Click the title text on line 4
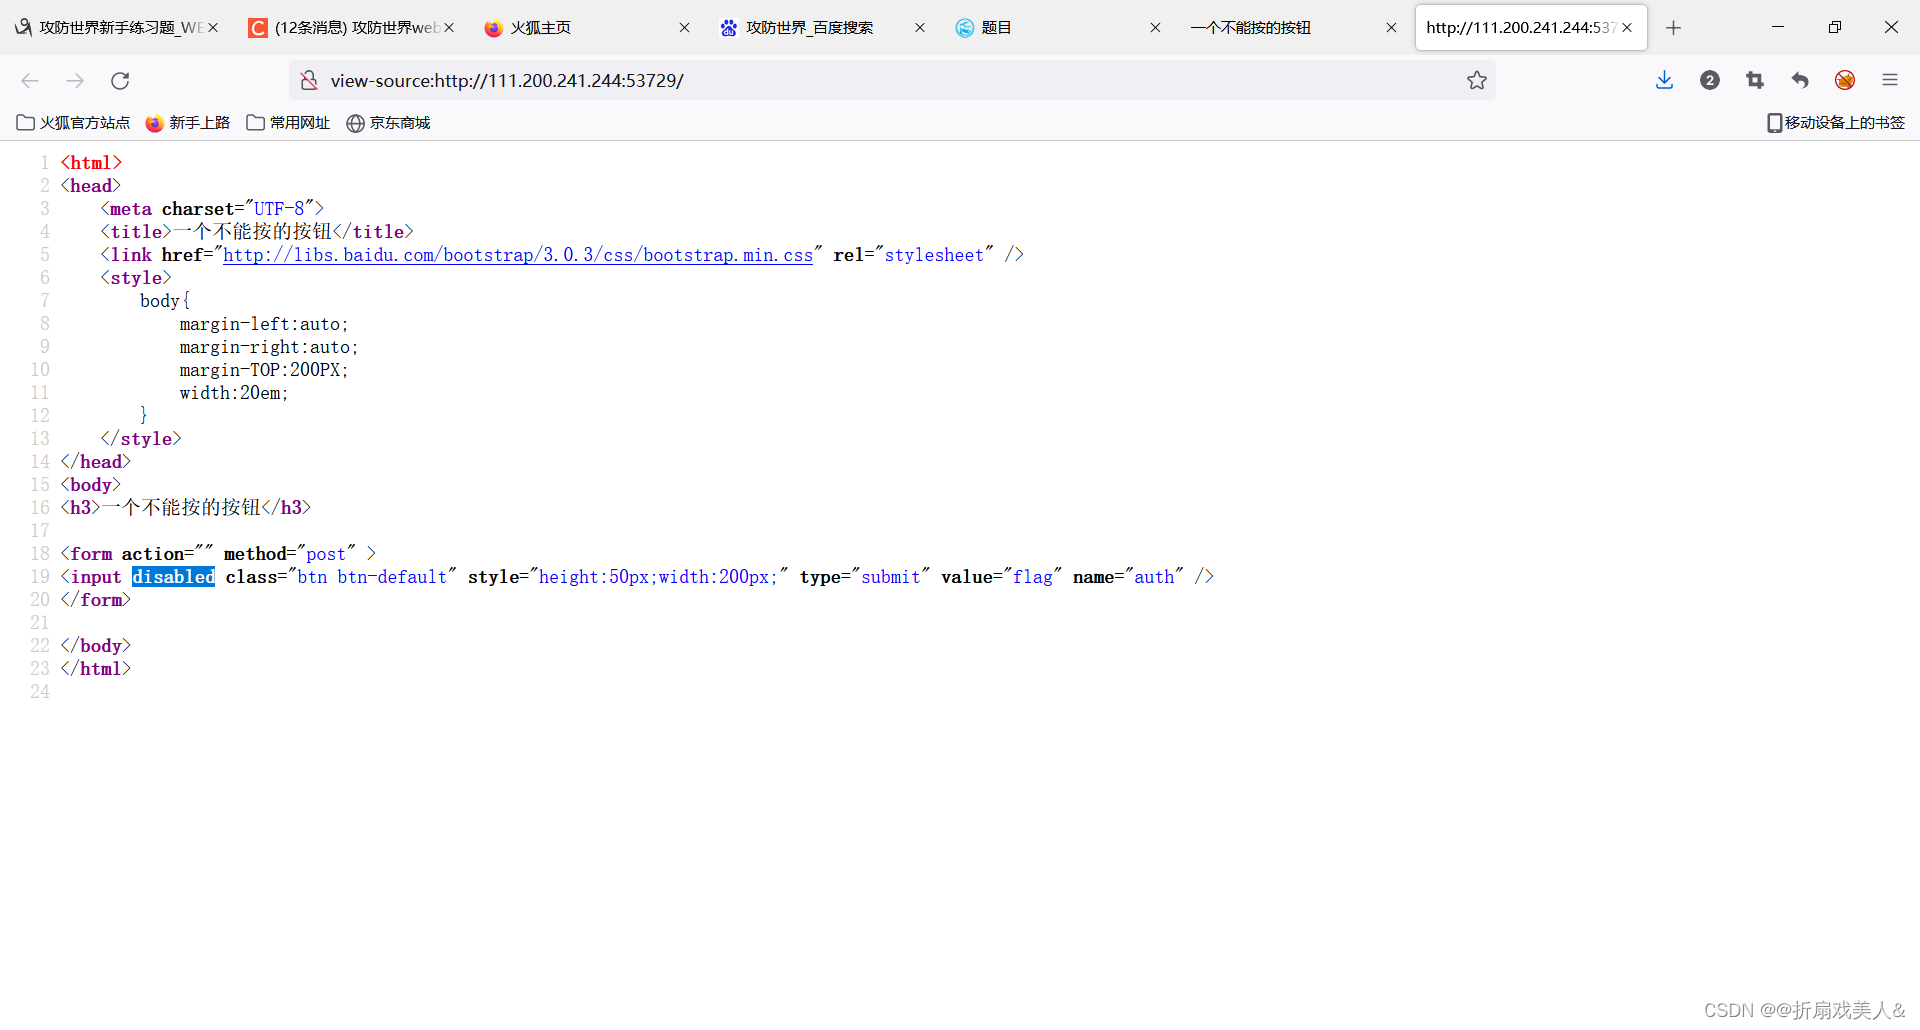 252,232
